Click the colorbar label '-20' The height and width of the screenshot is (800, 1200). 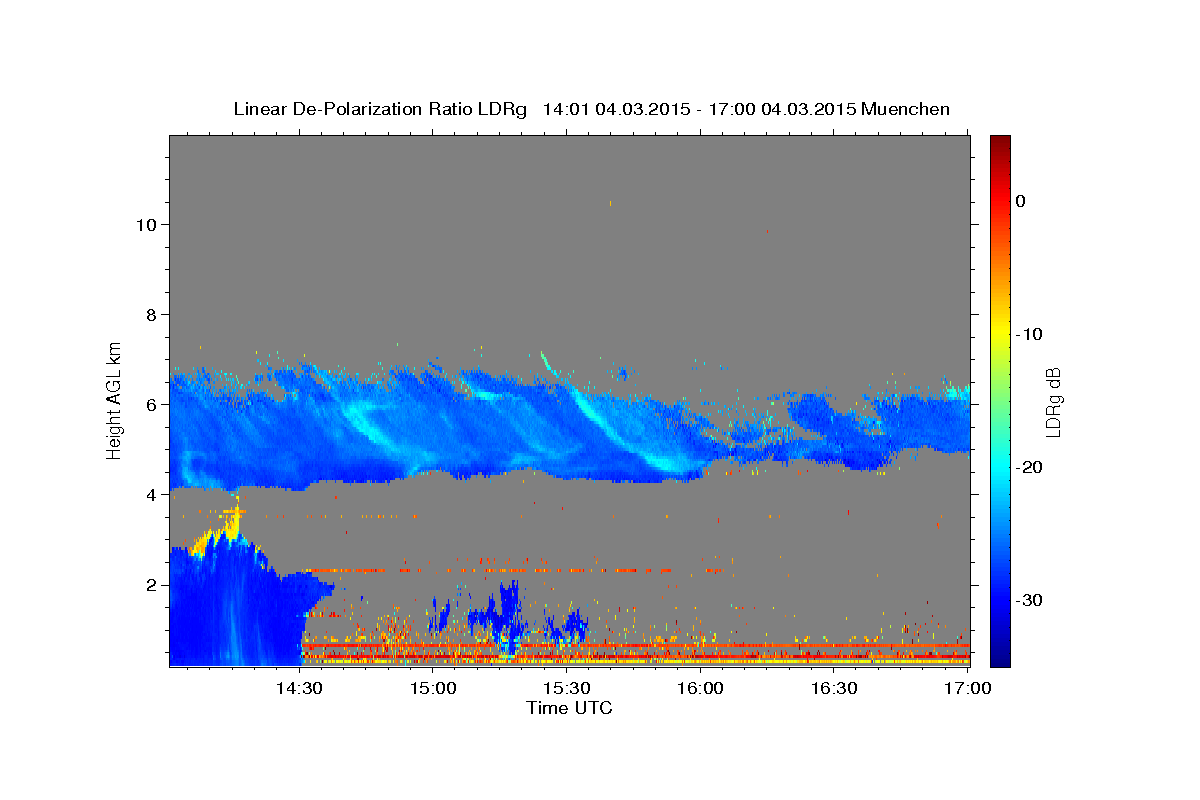coord(1030,467)
